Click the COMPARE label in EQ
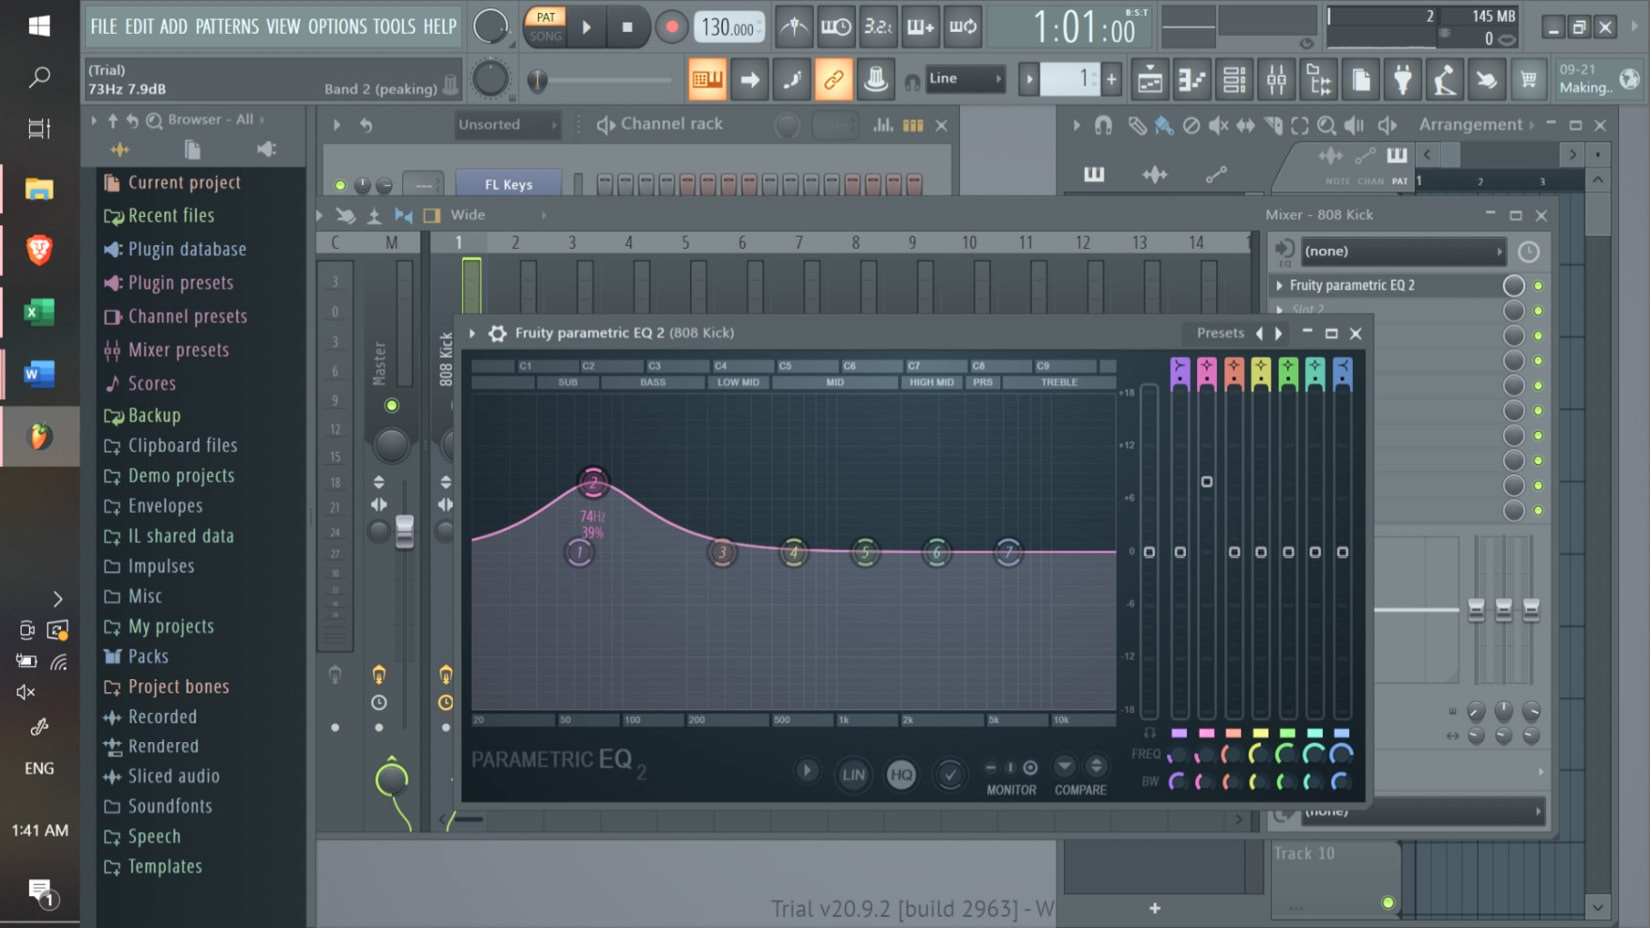 pos(1080,790)
